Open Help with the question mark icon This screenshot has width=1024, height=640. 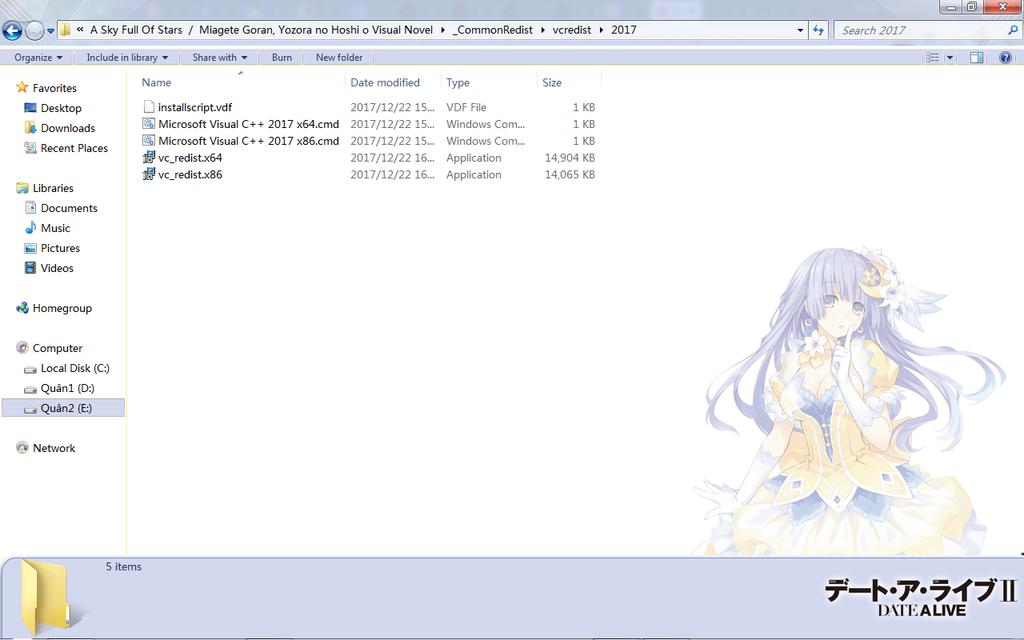1006,57
